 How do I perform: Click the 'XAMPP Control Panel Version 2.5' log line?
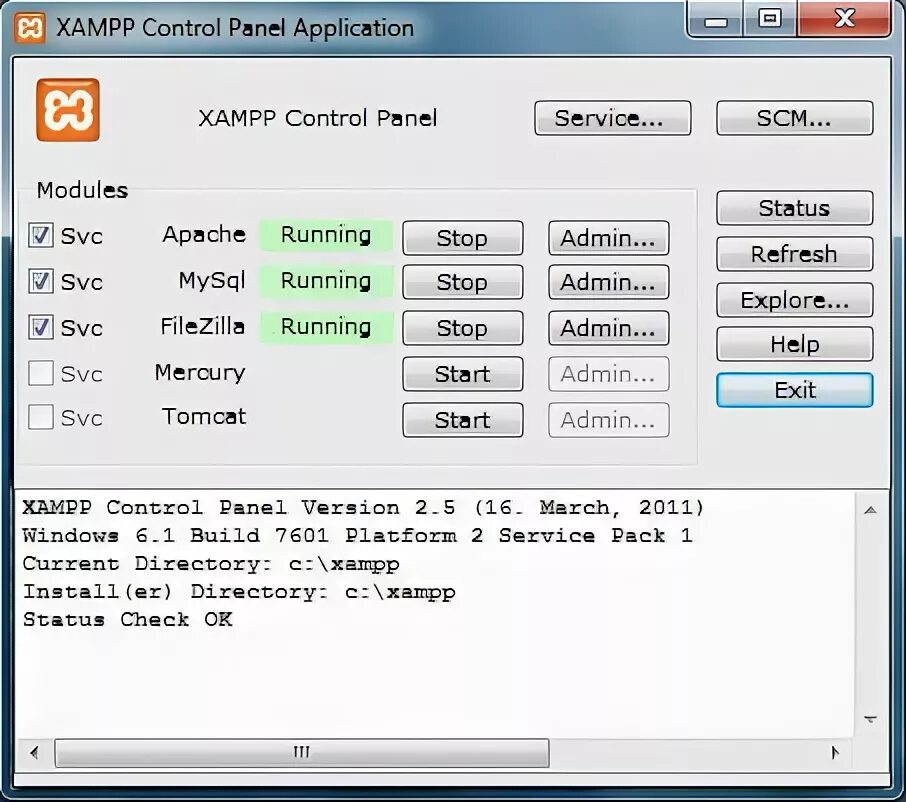click(x=363, y=507)
